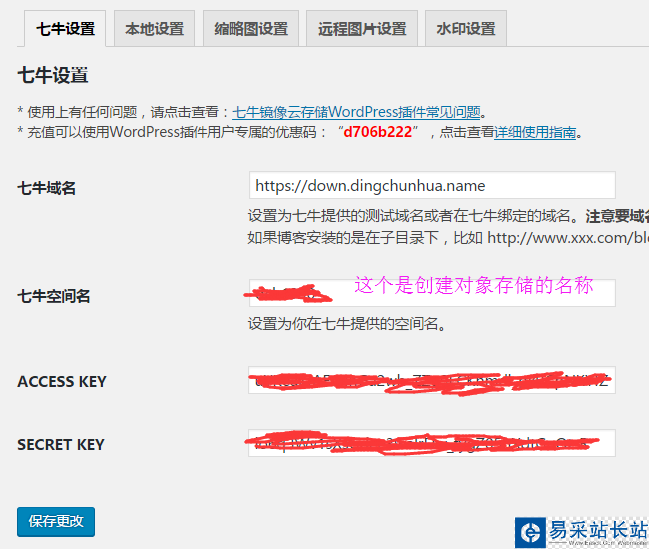Viewport: 649px width, 549px height.
Task: Click the 七牛空间名 field label
Action: click(53, 296)
